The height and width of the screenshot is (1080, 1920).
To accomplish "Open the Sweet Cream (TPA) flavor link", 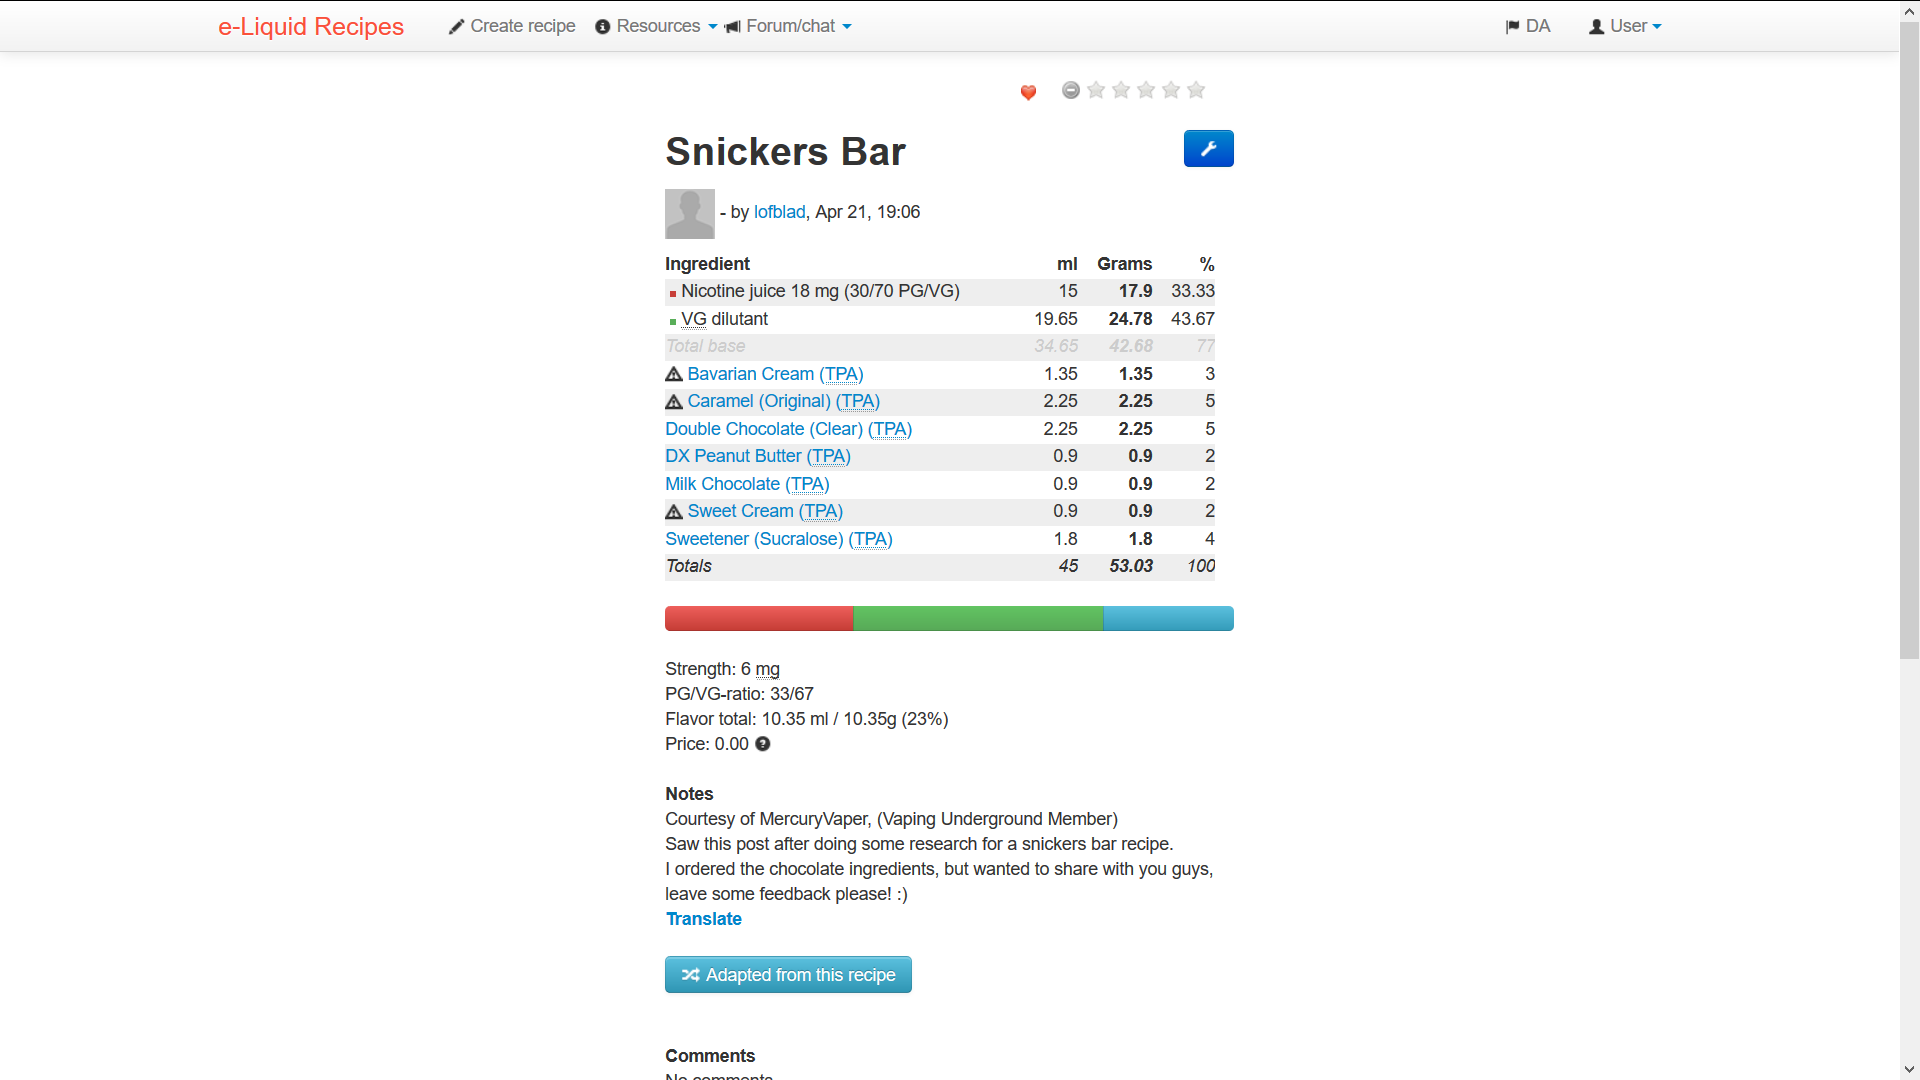I will pos(765,511).
